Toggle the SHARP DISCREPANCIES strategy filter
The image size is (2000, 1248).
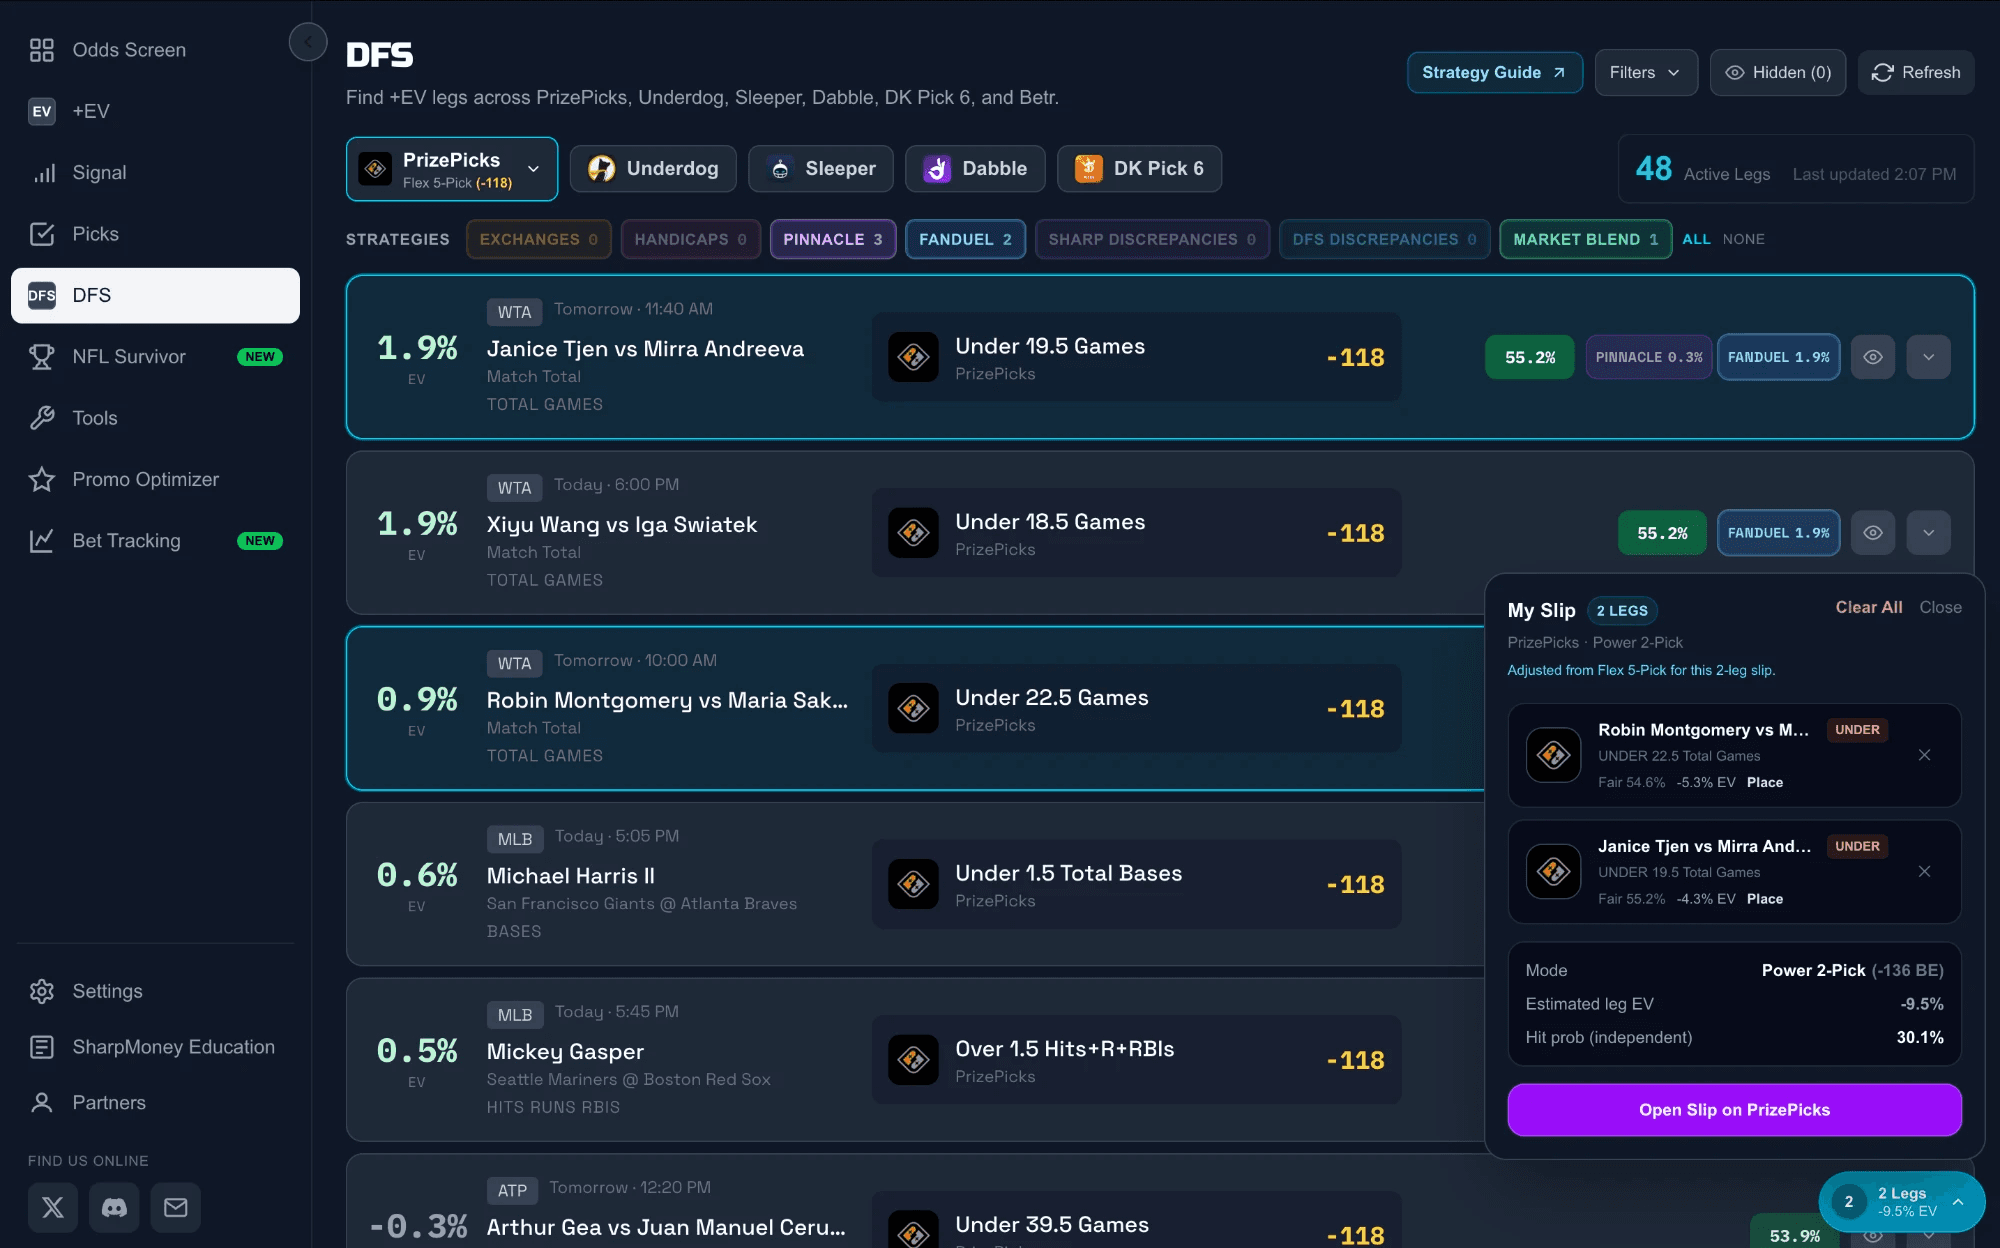tap(1152, 239)
